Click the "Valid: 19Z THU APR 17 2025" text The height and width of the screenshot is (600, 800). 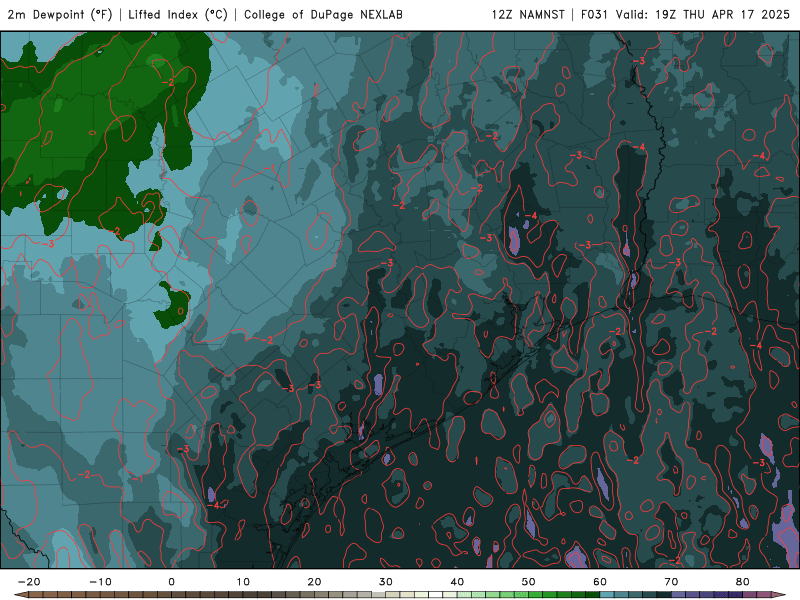tap(703, 14)
